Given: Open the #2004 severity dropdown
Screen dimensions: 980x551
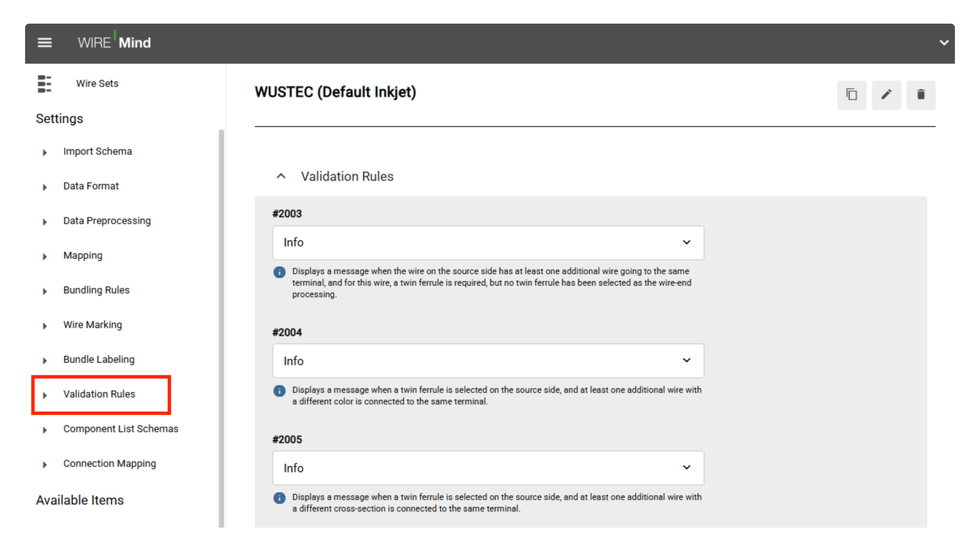Looking at the screenshot, I should (488, 361).
